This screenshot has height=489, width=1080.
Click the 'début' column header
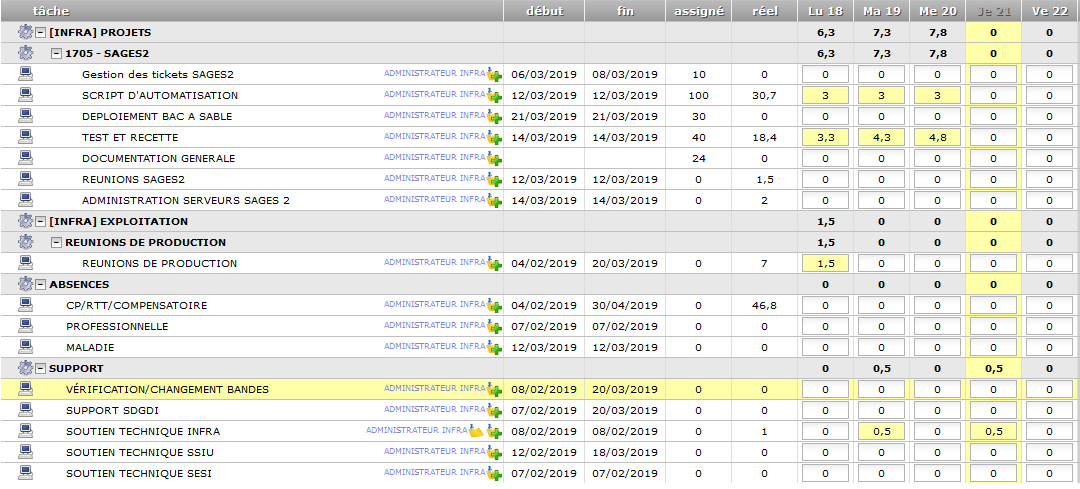[x=544, y=11]
